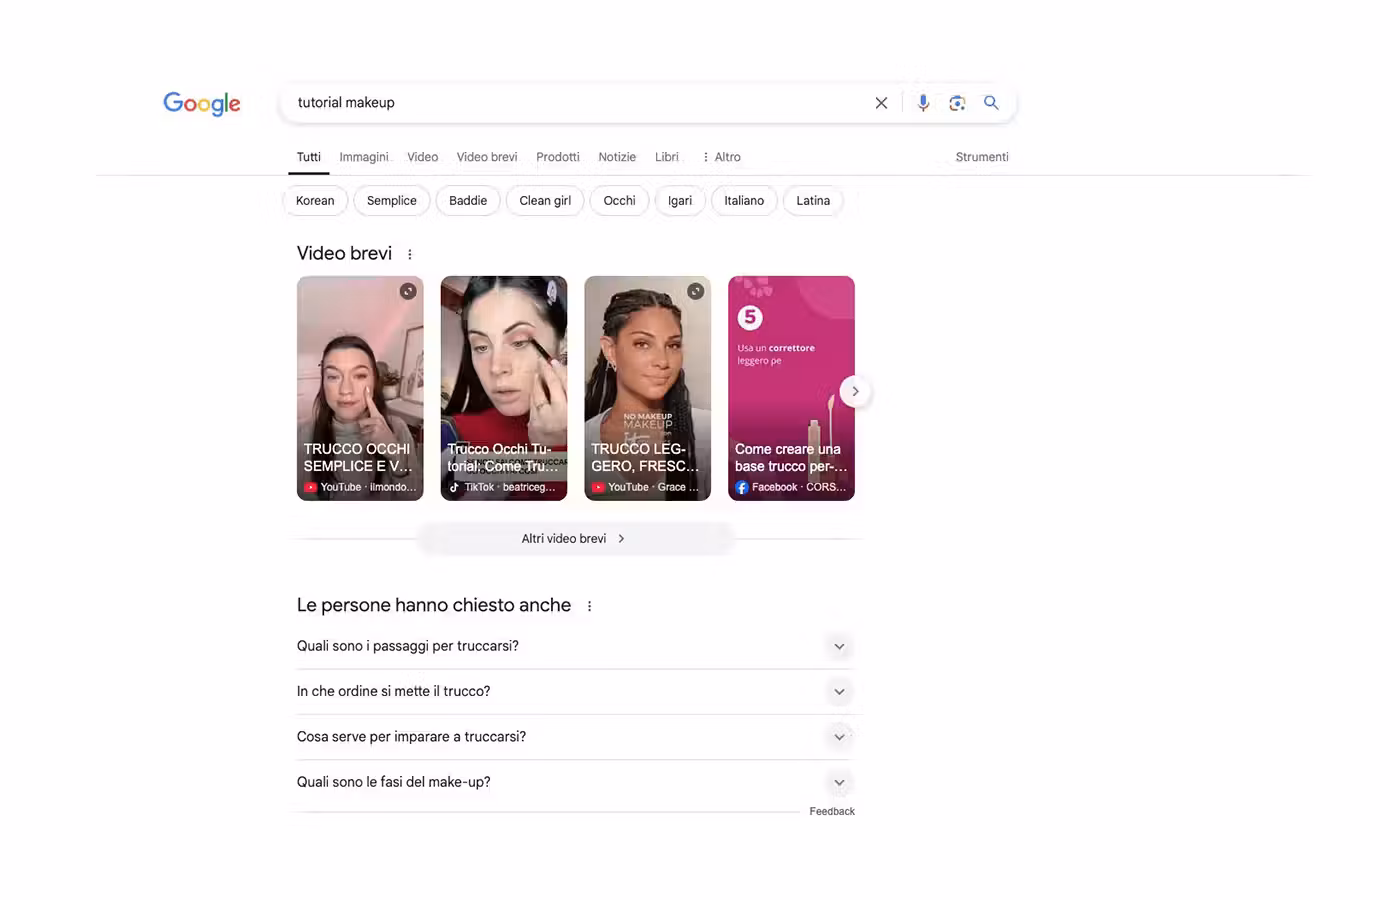Select the Baddie filter chip

tap(468, 201)
